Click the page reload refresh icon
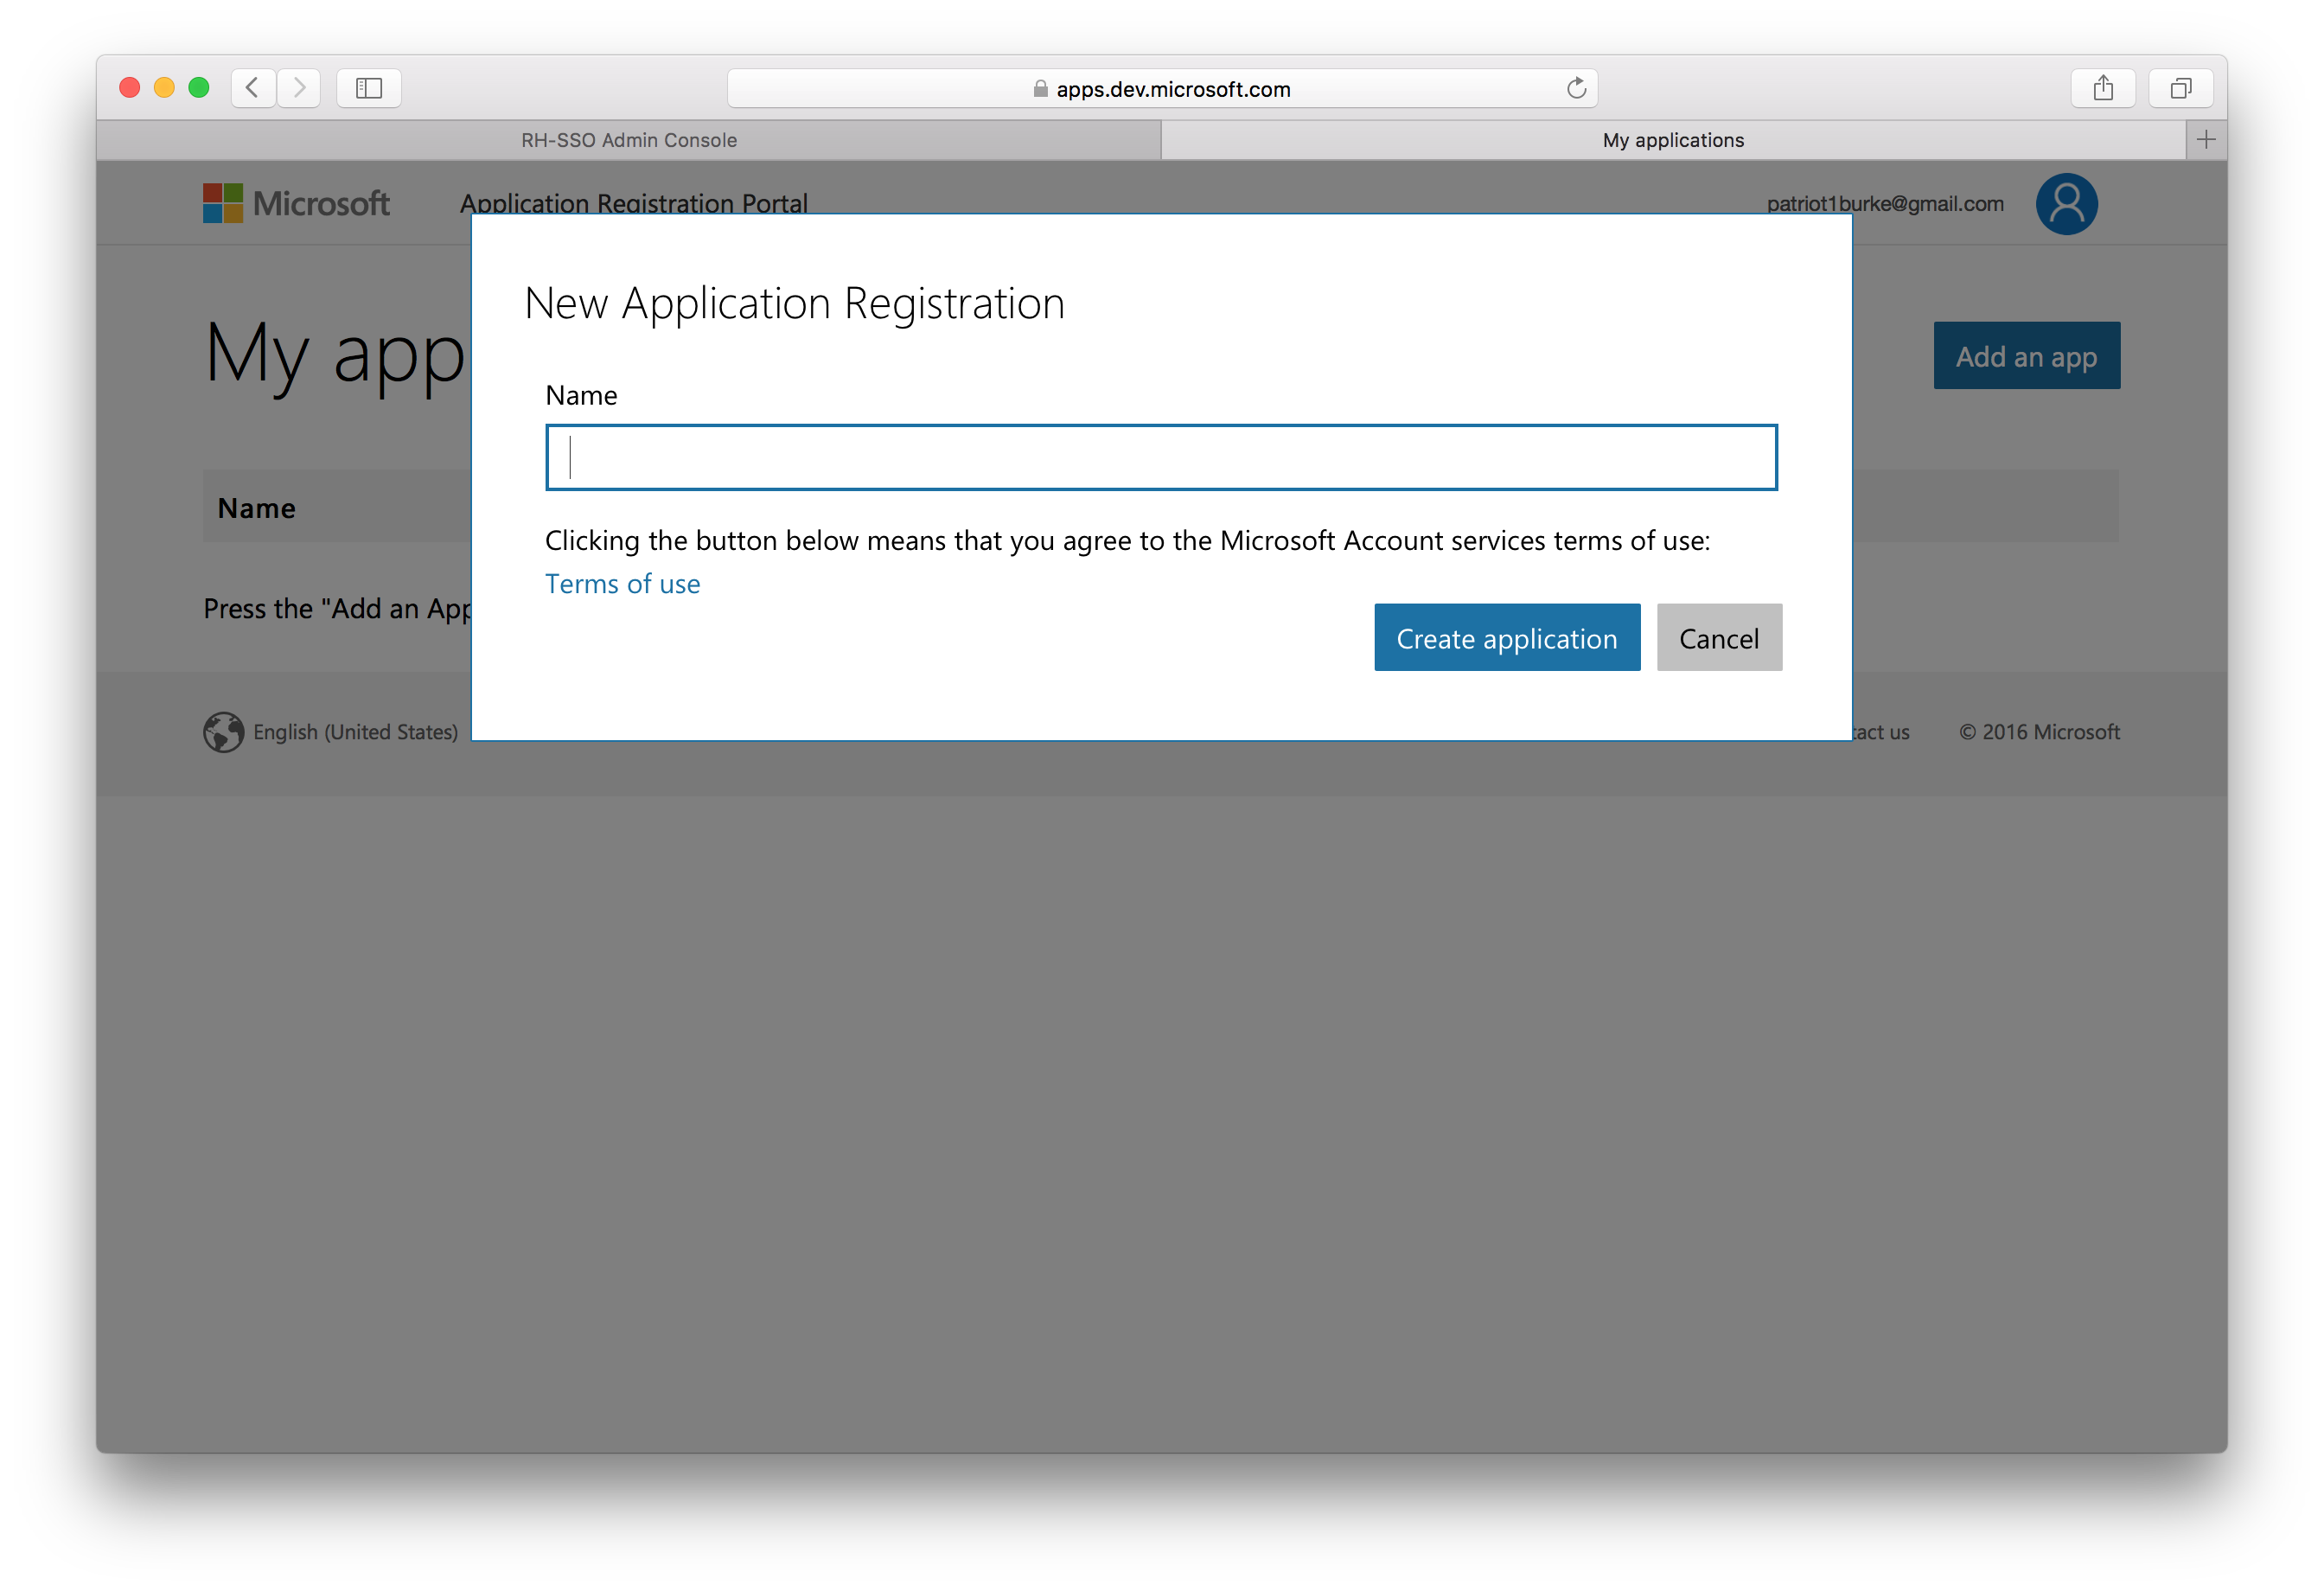The height and width of the screenshot is (1591, 2324). pos(1577,86)
